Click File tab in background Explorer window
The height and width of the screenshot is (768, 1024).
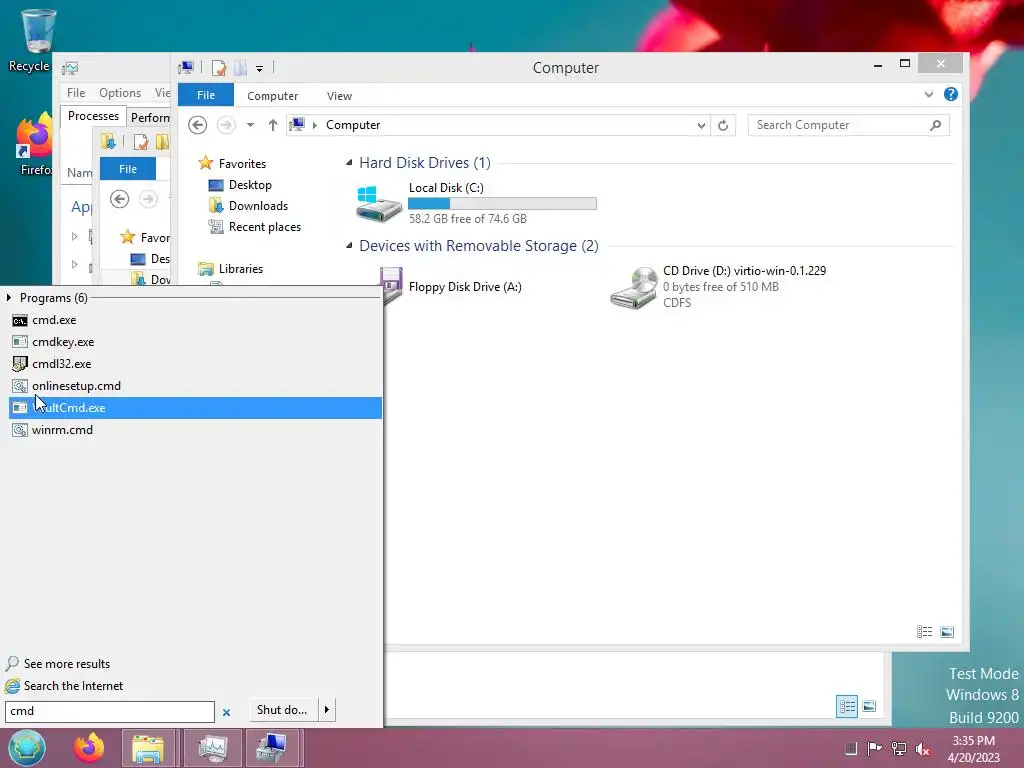click(x=128, y=168)
